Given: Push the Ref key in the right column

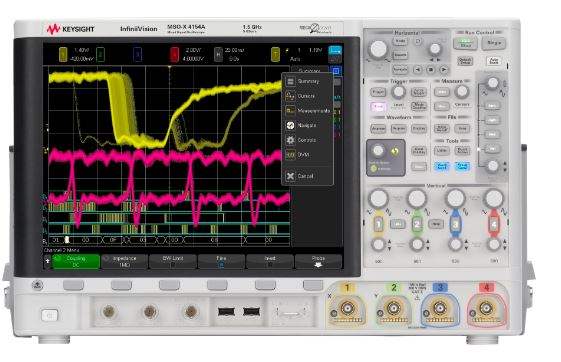Looking at the screenshot, I should (492, 148).
